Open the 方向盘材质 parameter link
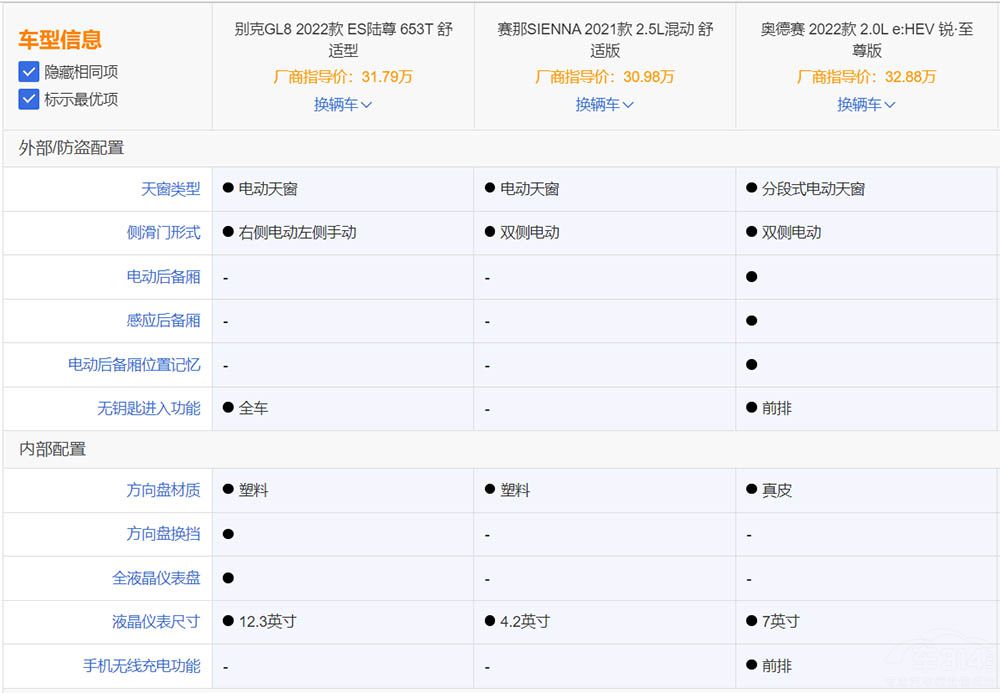This screenshot has height=693, width=1000. point(163,490)
